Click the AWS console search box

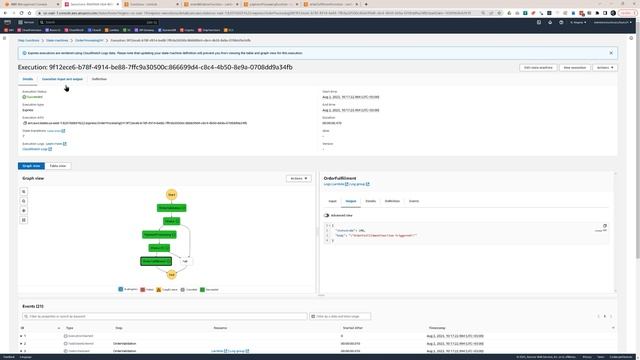pyautogui.click(x=99, y=22)
